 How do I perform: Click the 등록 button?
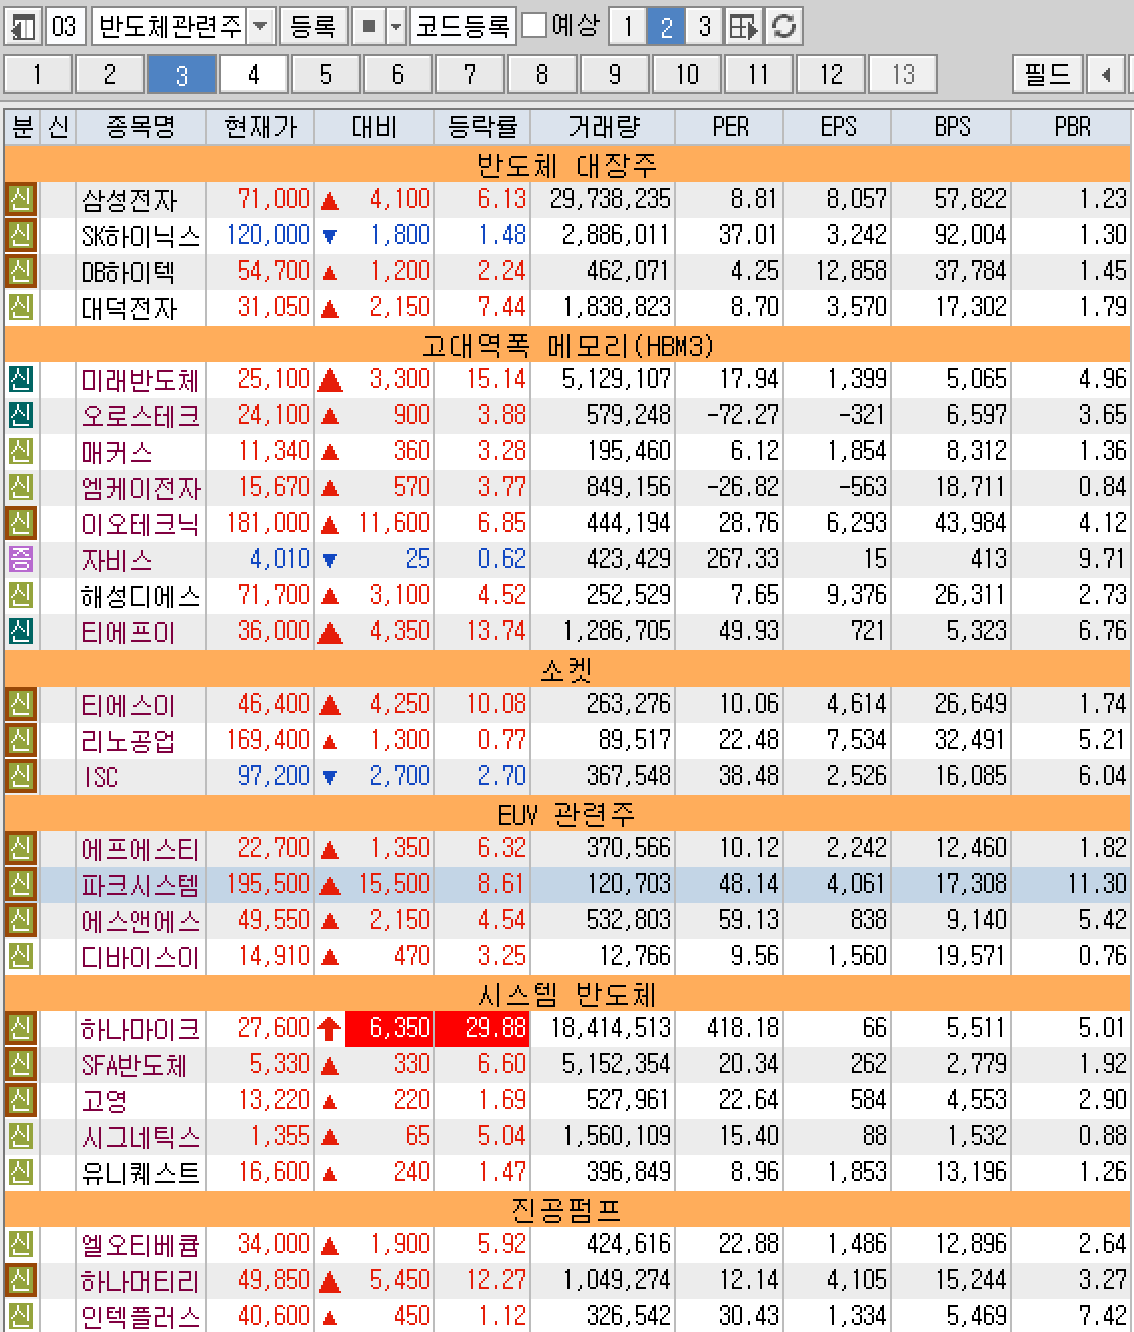313,26
